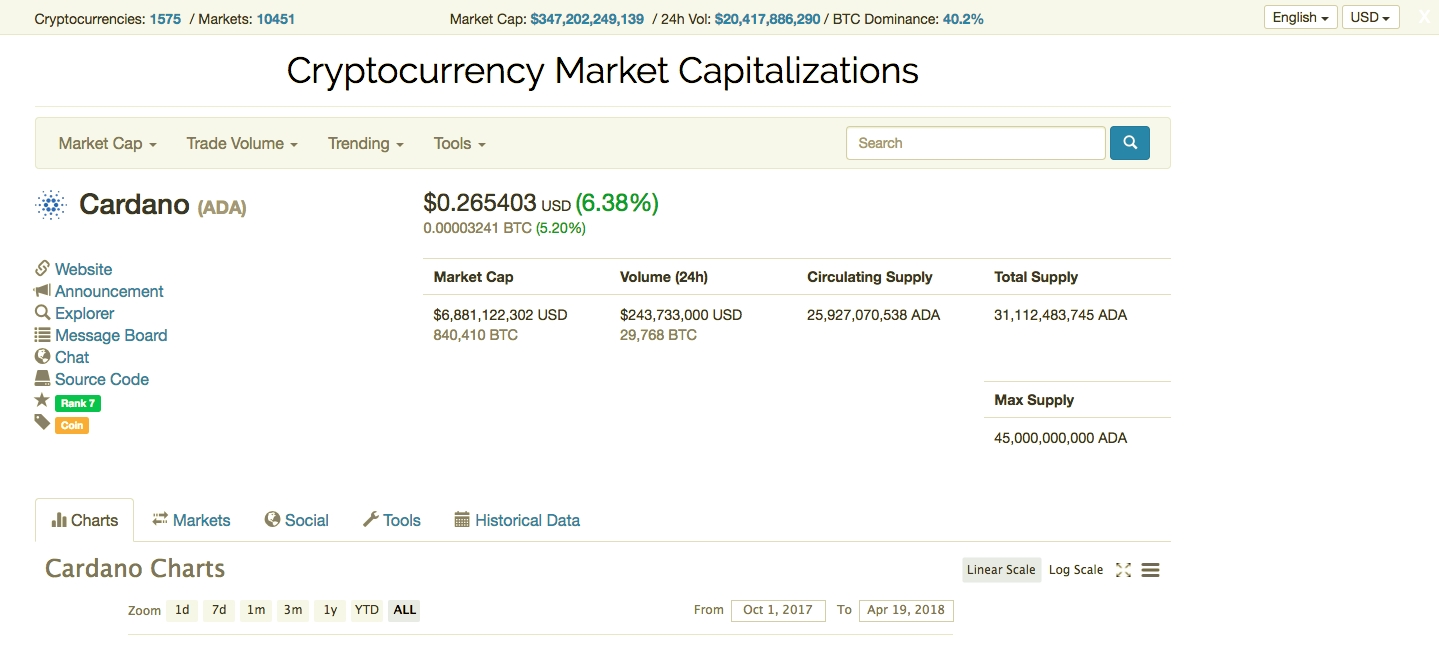Open the Market Cap dropdown menu

[108, 143]
